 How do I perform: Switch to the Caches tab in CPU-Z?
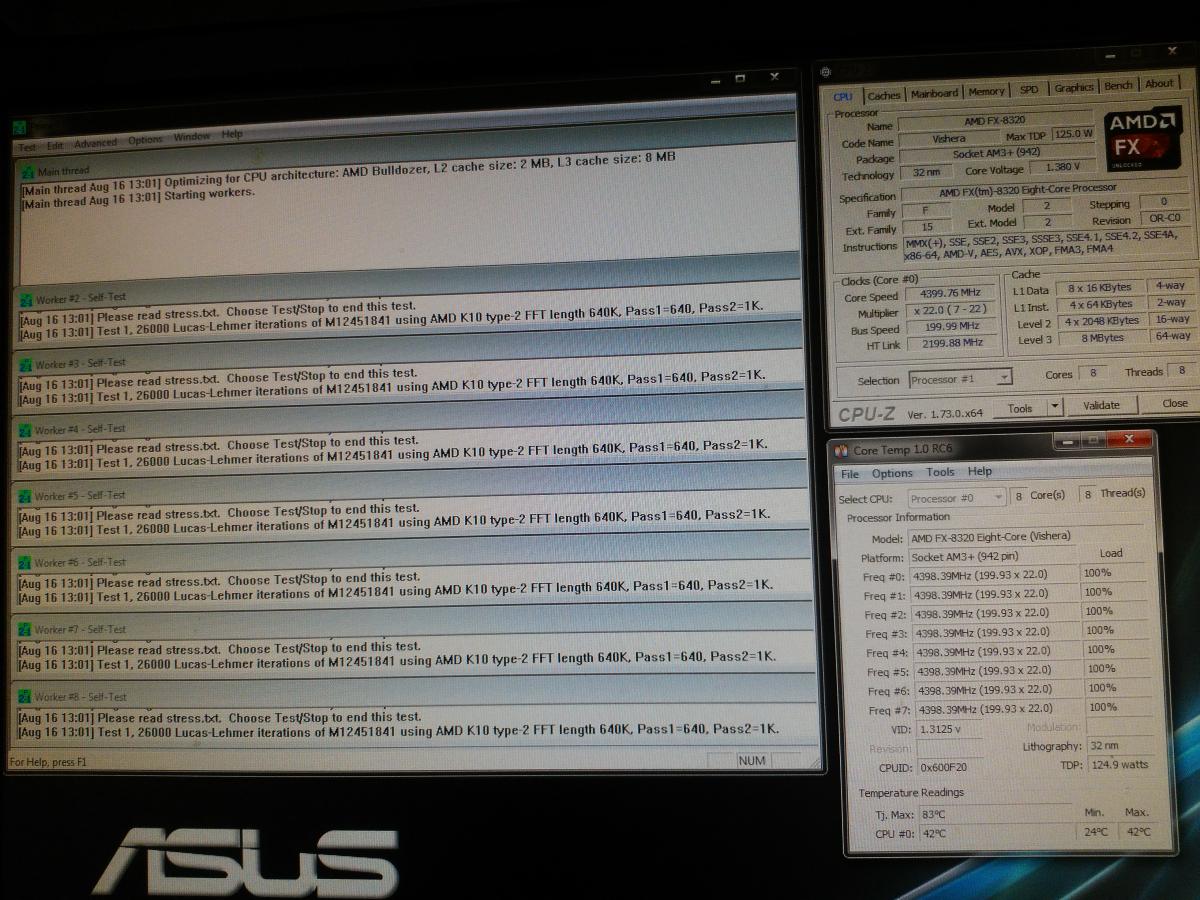(x=884, y=95)
